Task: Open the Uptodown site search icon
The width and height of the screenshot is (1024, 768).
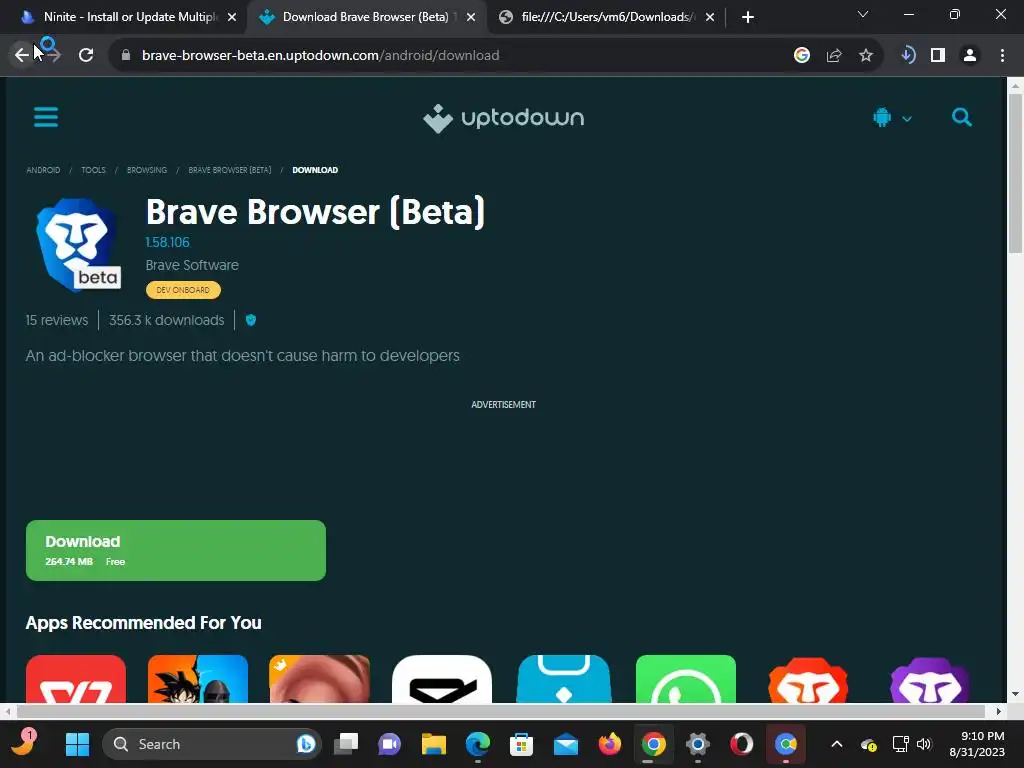Action: click(961, 118)
